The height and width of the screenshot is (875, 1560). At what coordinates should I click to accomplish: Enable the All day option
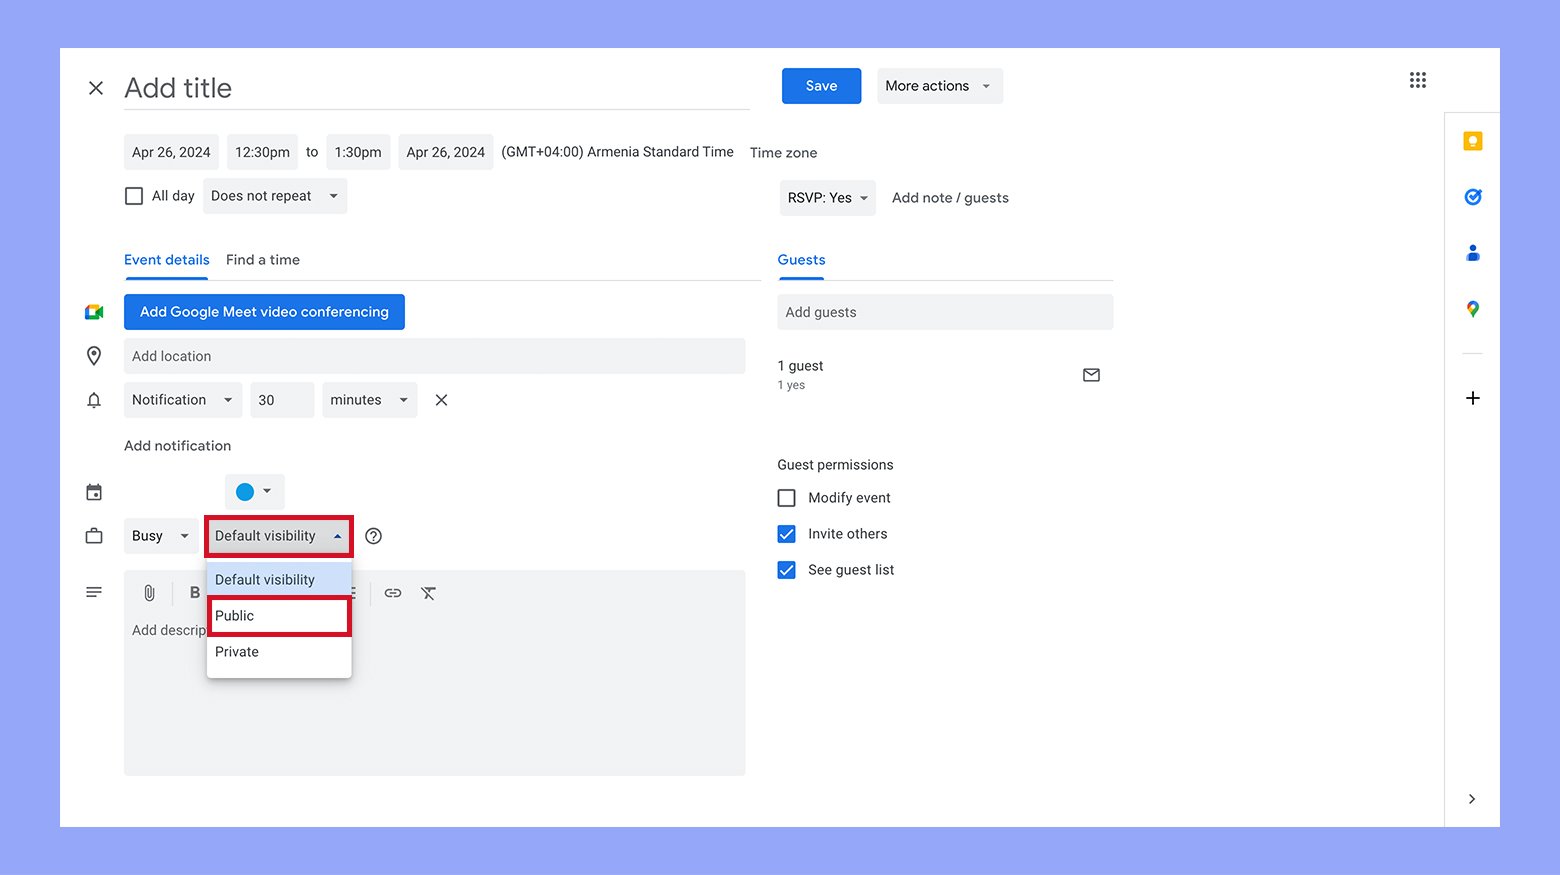tap(134, 195)
